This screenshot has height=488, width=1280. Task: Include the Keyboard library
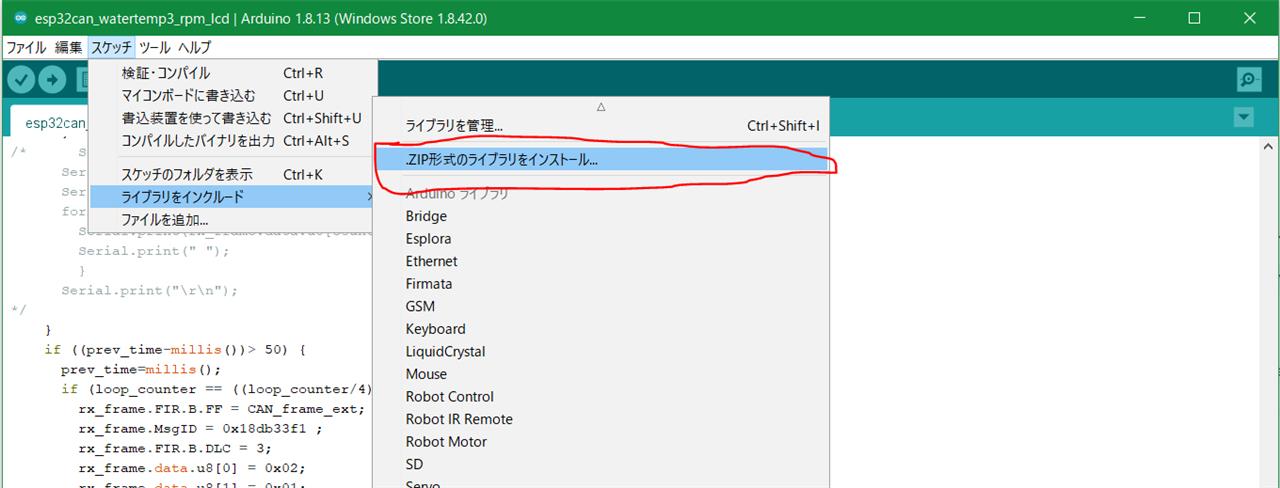601,329
